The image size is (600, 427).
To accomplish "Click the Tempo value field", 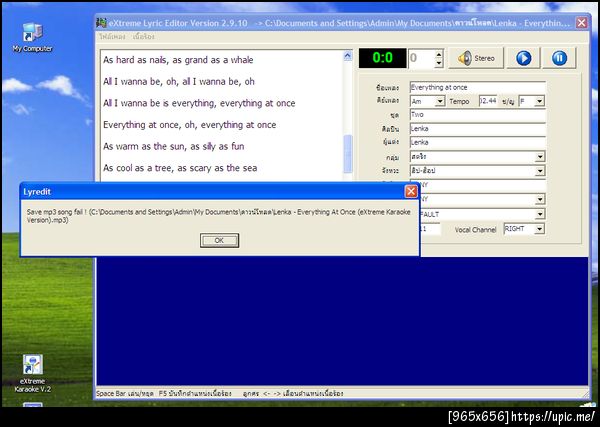I will tap(488, 101).
